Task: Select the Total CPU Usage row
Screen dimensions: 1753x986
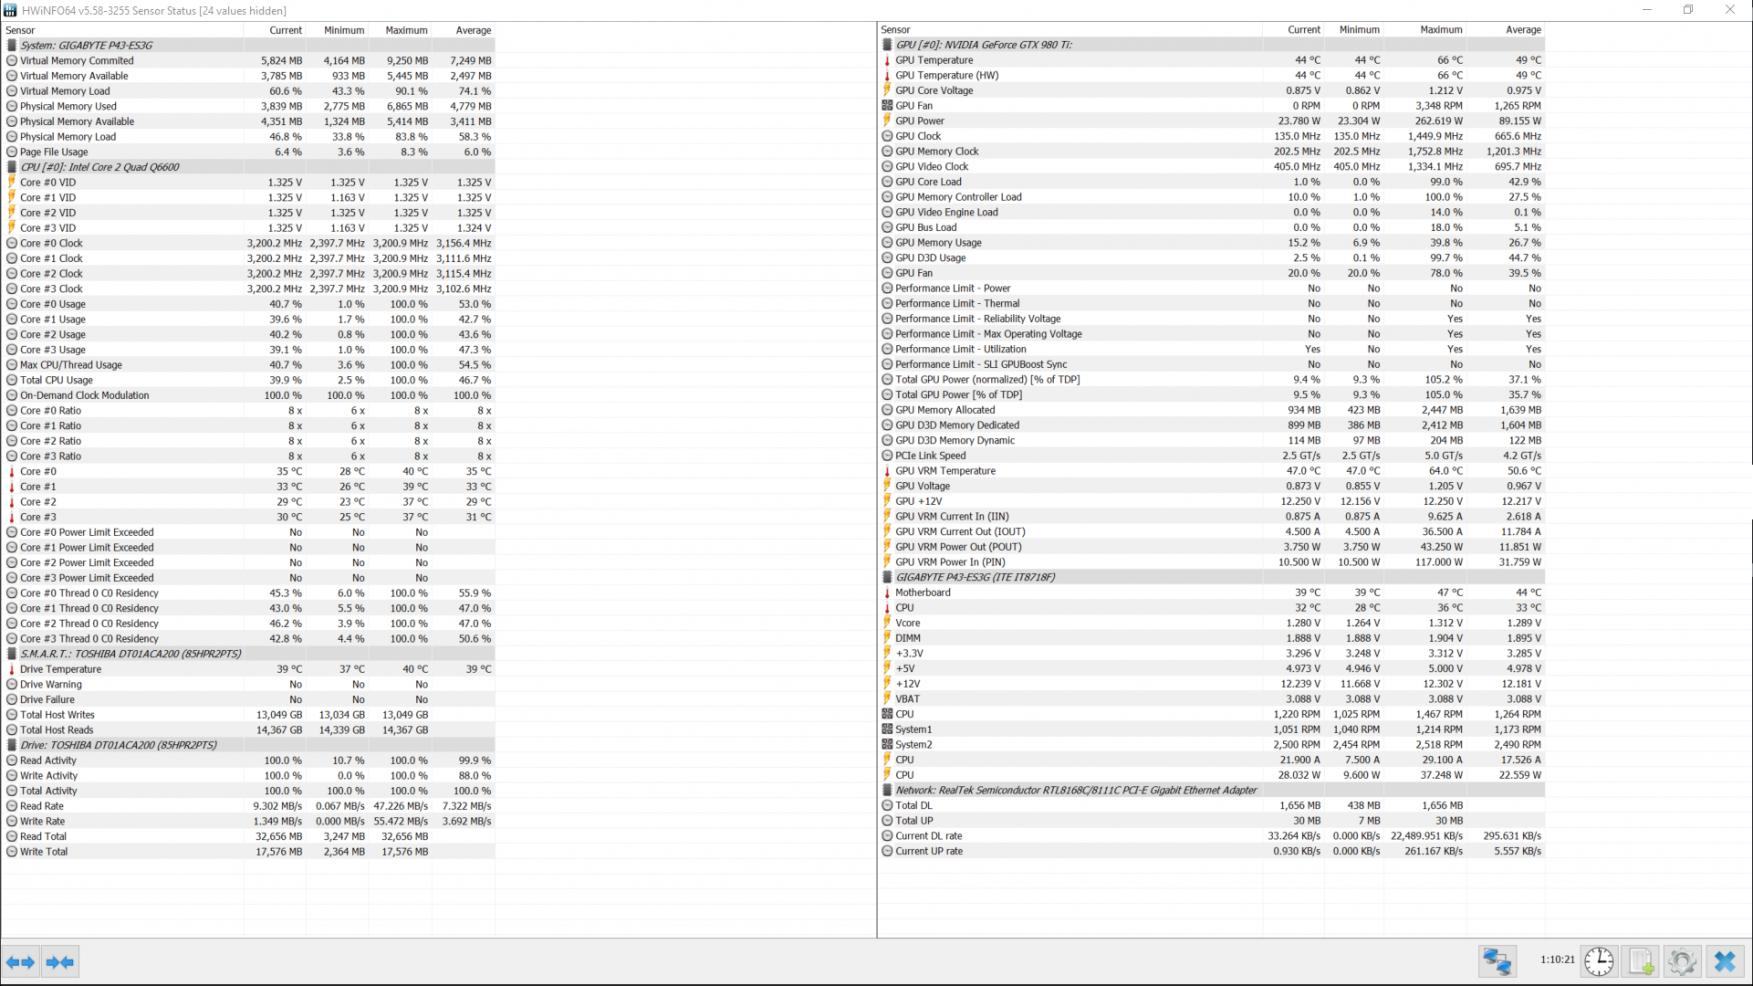Action: pyautogui.click(x=248, y=380)
